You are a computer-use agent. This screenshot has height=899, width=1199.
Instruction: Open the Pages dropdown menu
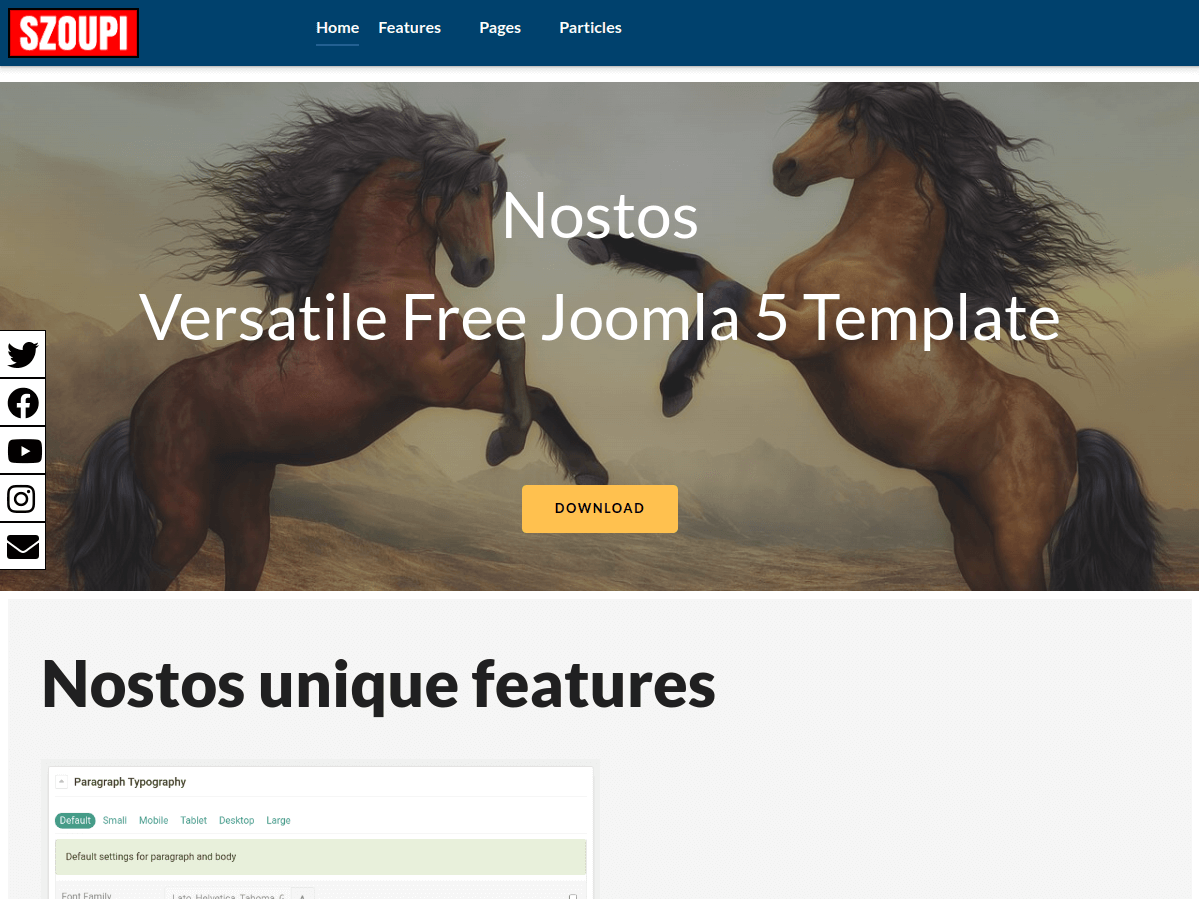coord(500,28)
